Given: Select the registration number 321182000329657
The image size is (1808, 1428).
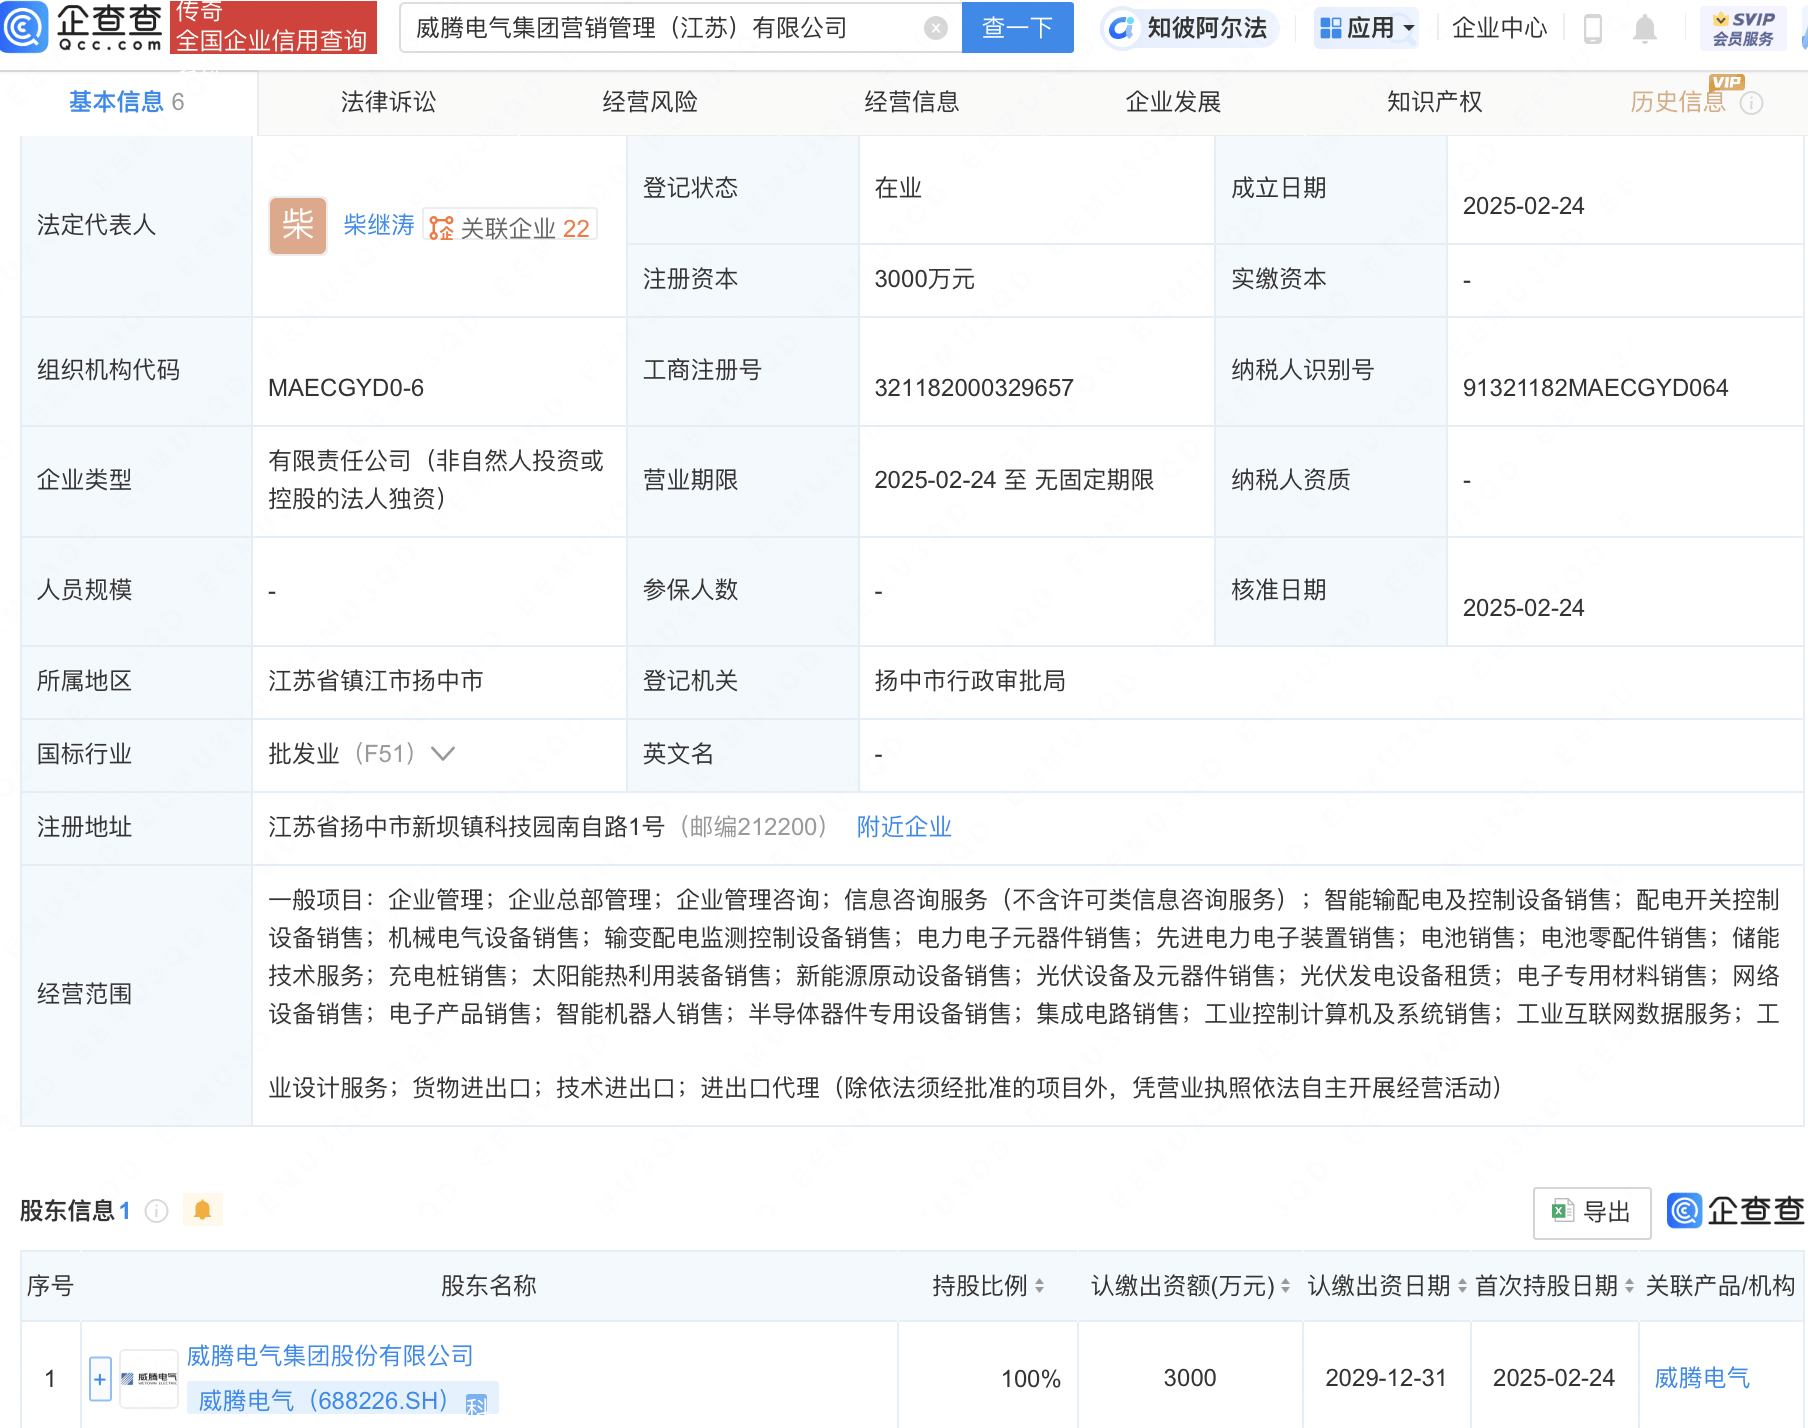Looking at the screenshot, I should (974, 388).
